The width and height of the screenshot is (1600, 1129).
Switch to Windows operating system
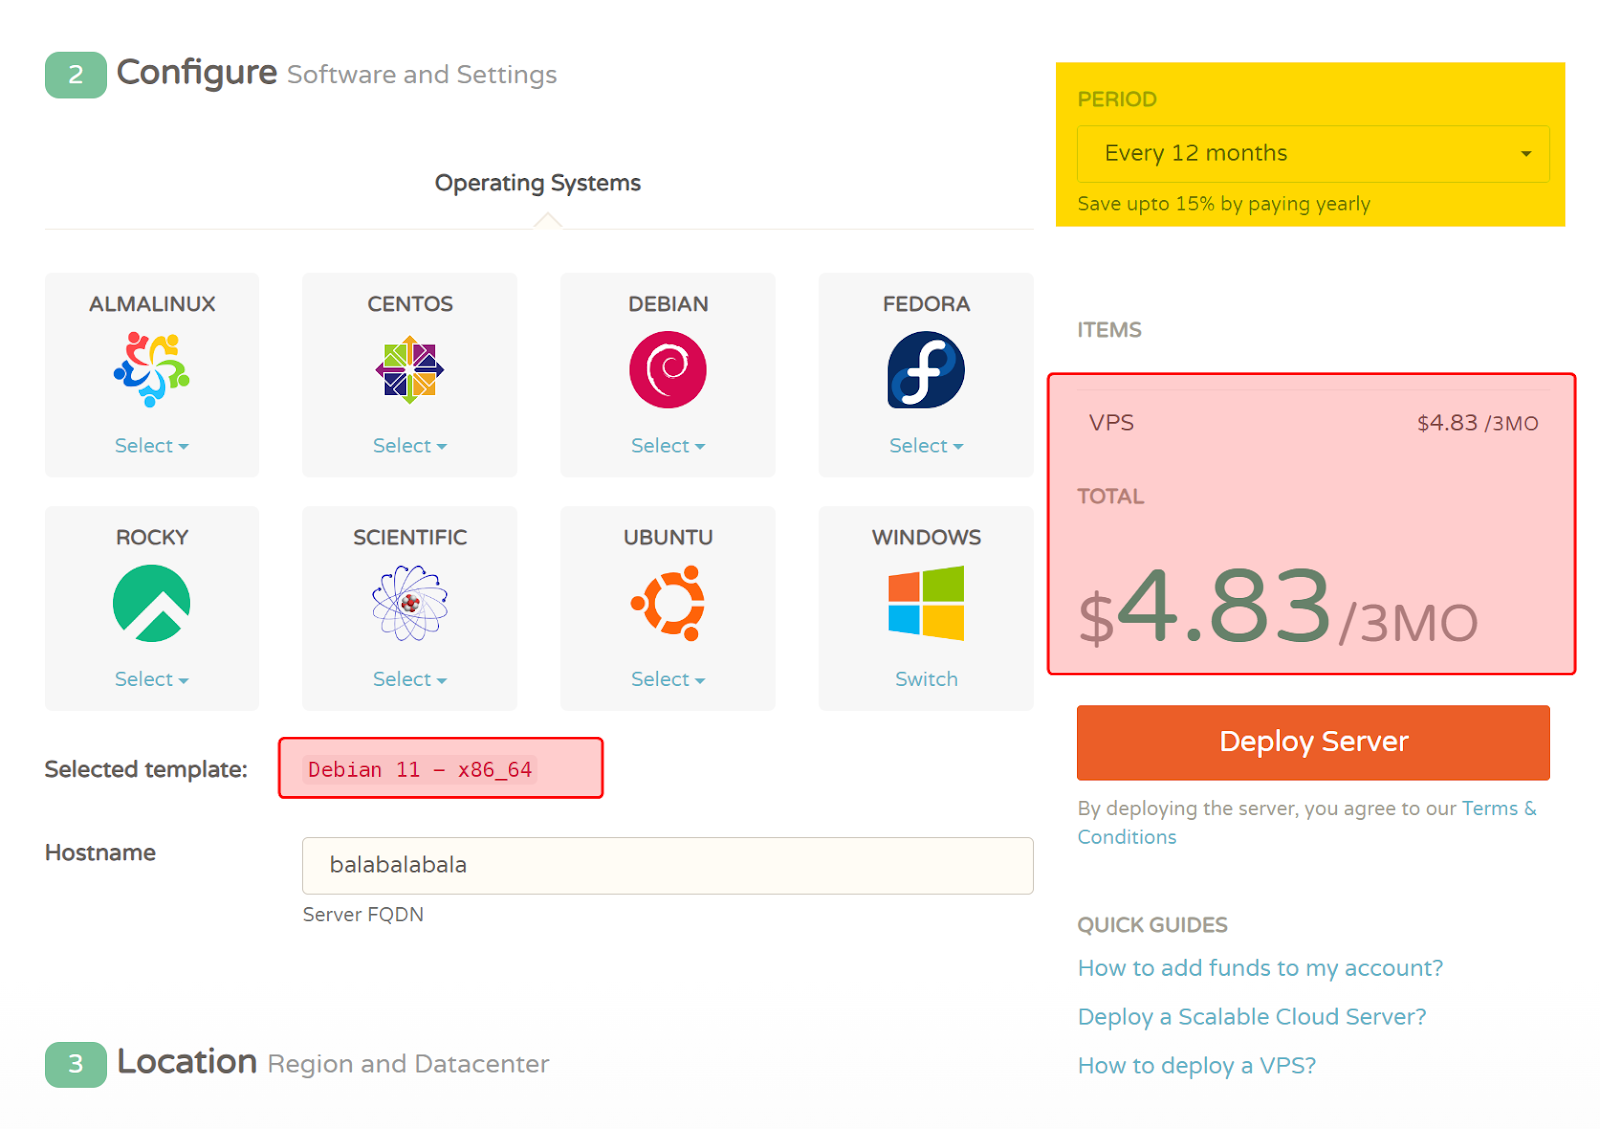tap(926, 680)
